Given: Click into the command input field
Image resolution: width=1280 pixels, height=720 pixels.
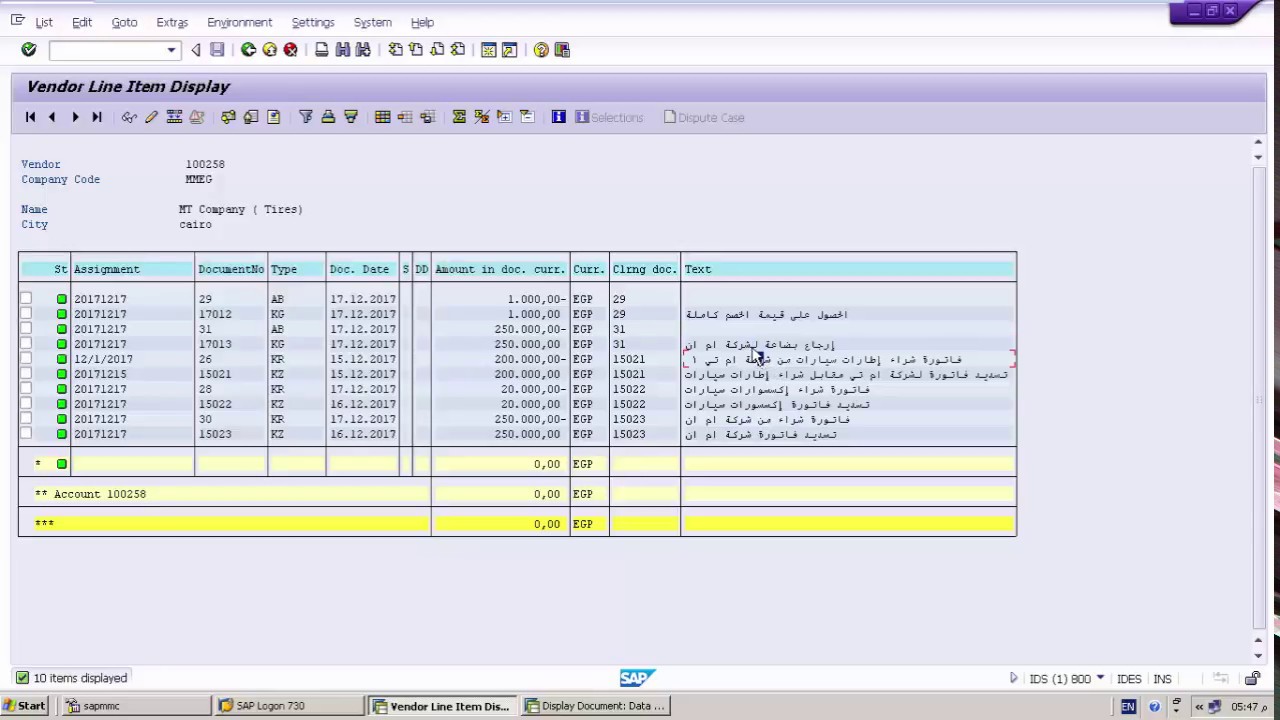Looking at the screenshot, I should click(107, 50).
